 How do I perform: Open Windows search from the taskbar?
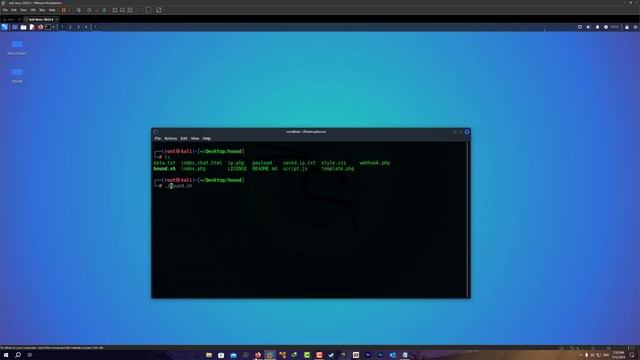18,355
